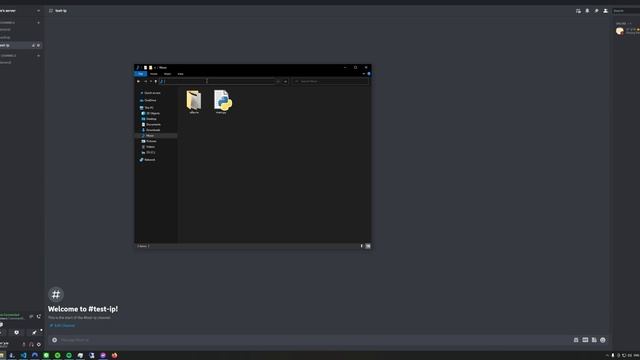Viewport: 640px width, 360px height.
Task: Click the plus attach button in message bar
Action: 54,340
